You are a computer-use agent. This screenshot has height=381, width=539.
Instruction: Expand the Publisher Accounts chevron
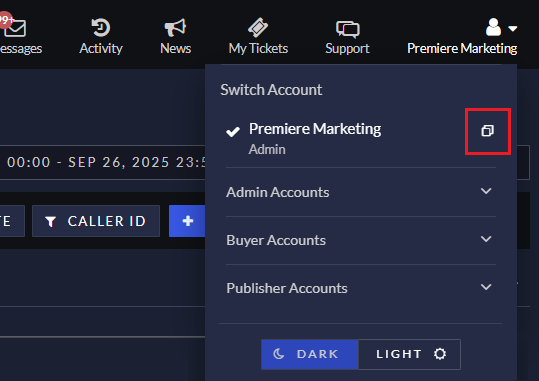click(x=486, y=287)
